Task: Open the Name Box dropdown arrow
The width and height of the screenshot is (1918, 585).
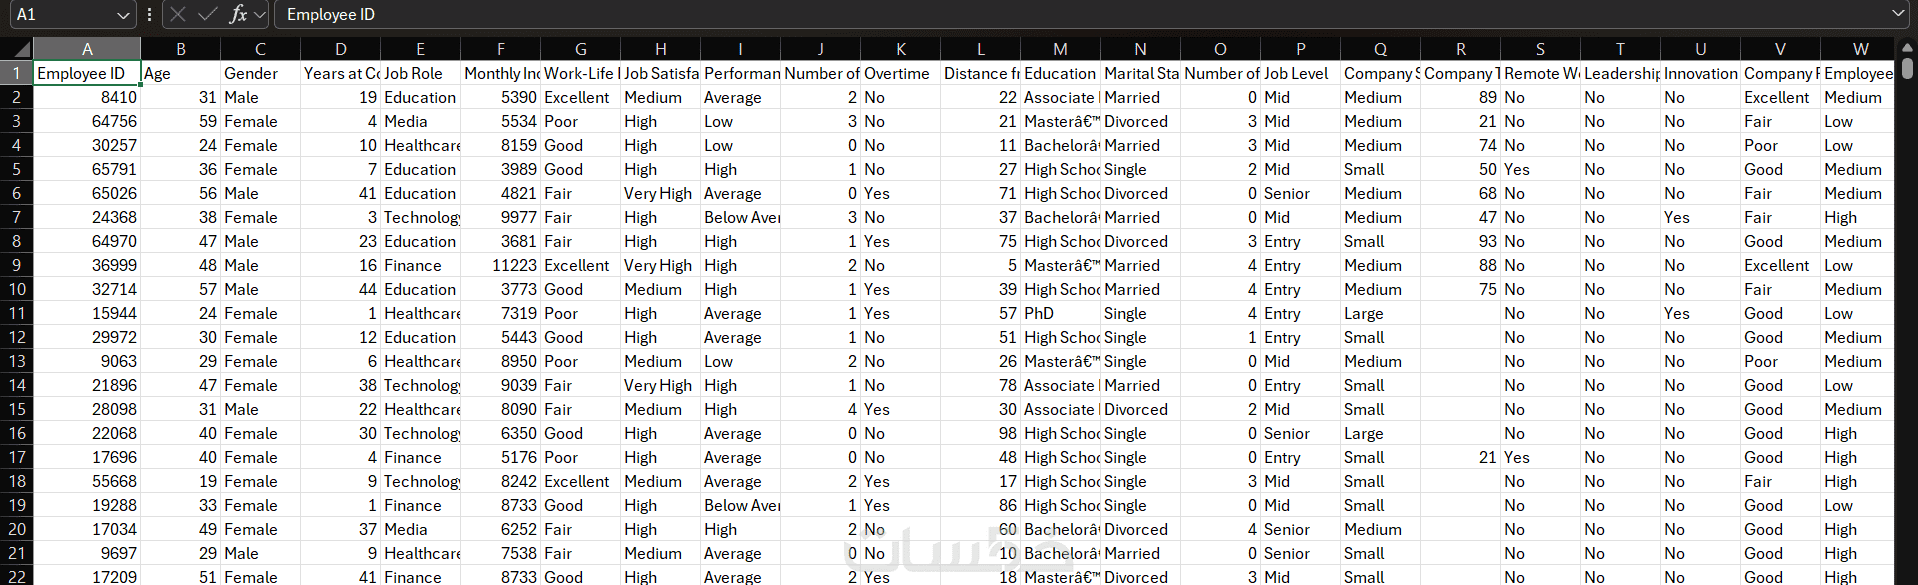Action: point(123,15)
